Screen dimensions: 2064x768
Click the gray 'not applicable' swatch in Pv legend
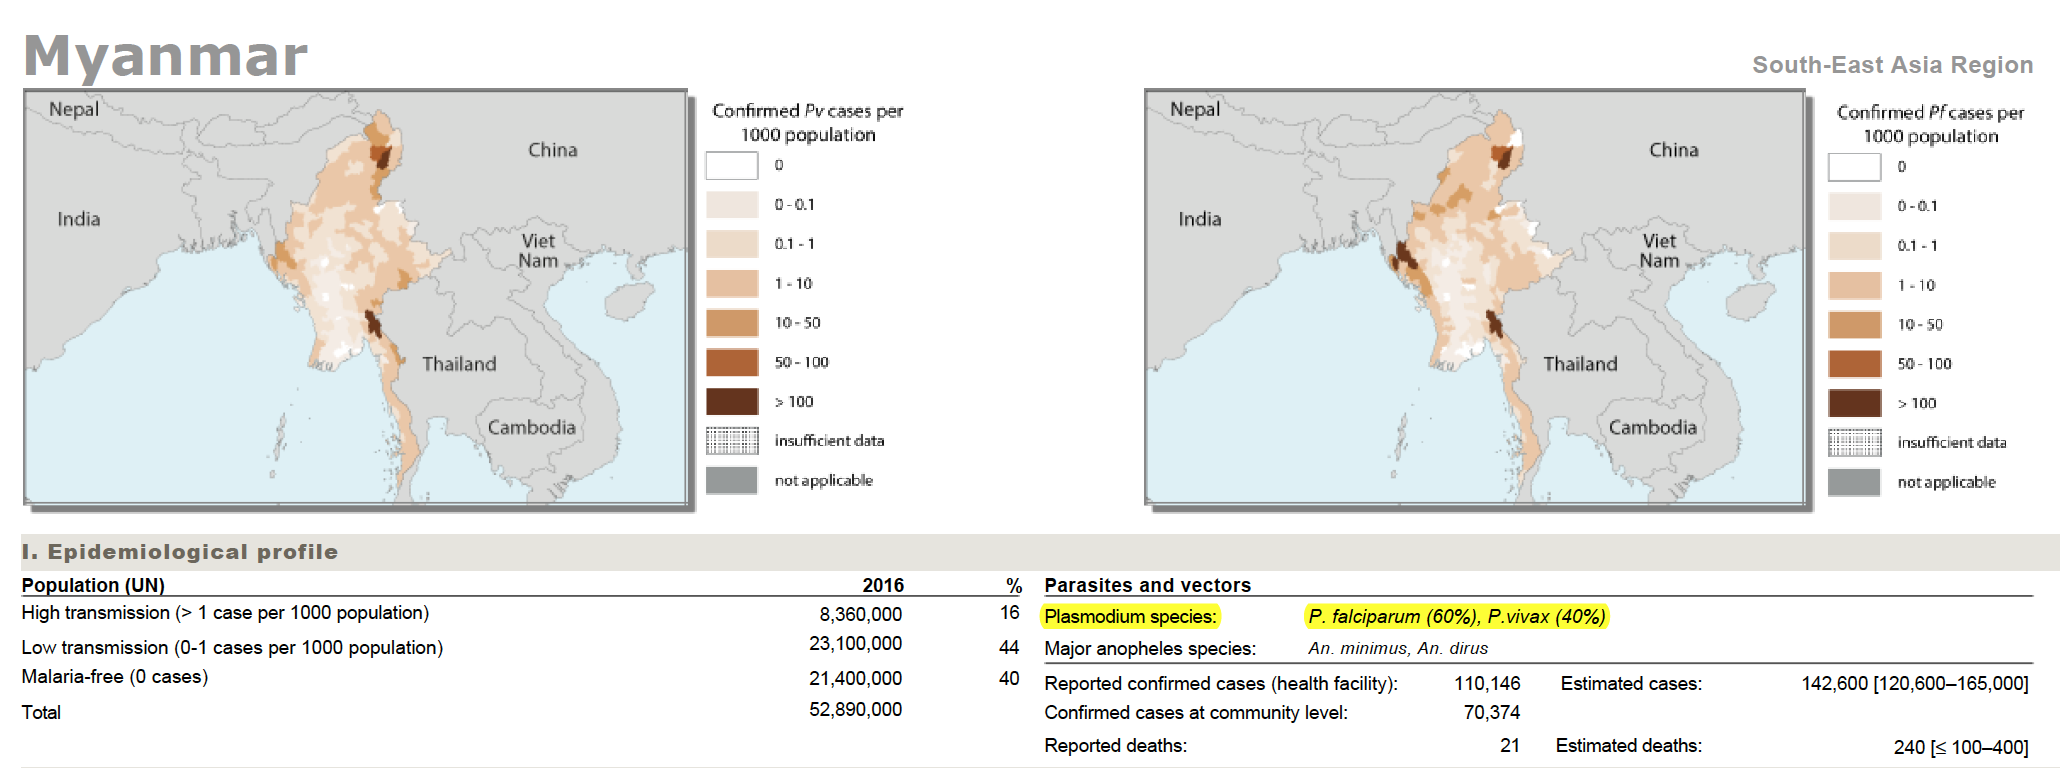[x=731, y=481]
